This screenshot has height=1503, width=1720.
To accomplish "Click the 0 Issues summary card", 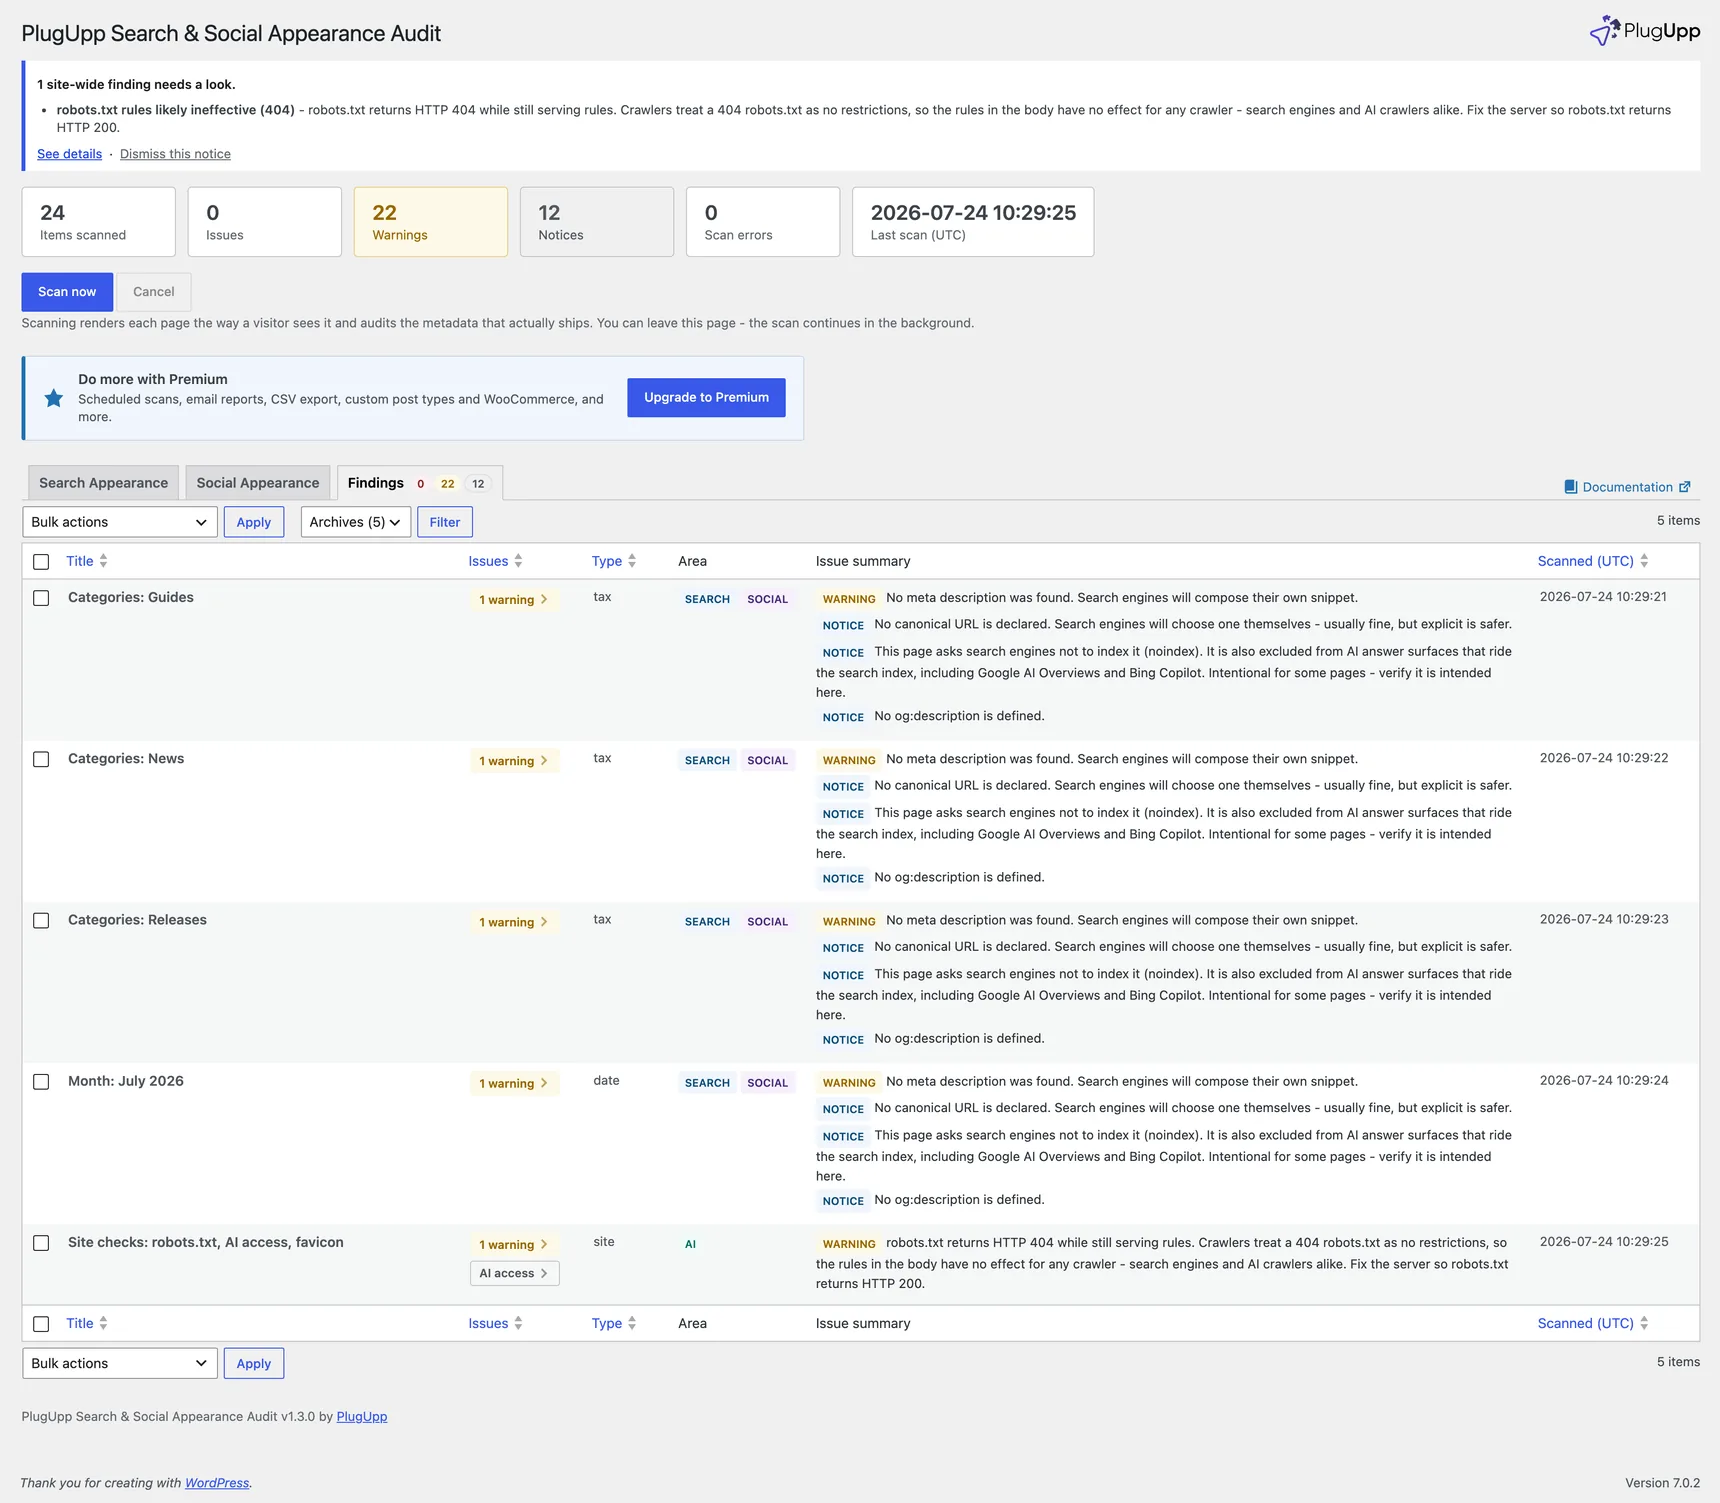I will point(265,222).
